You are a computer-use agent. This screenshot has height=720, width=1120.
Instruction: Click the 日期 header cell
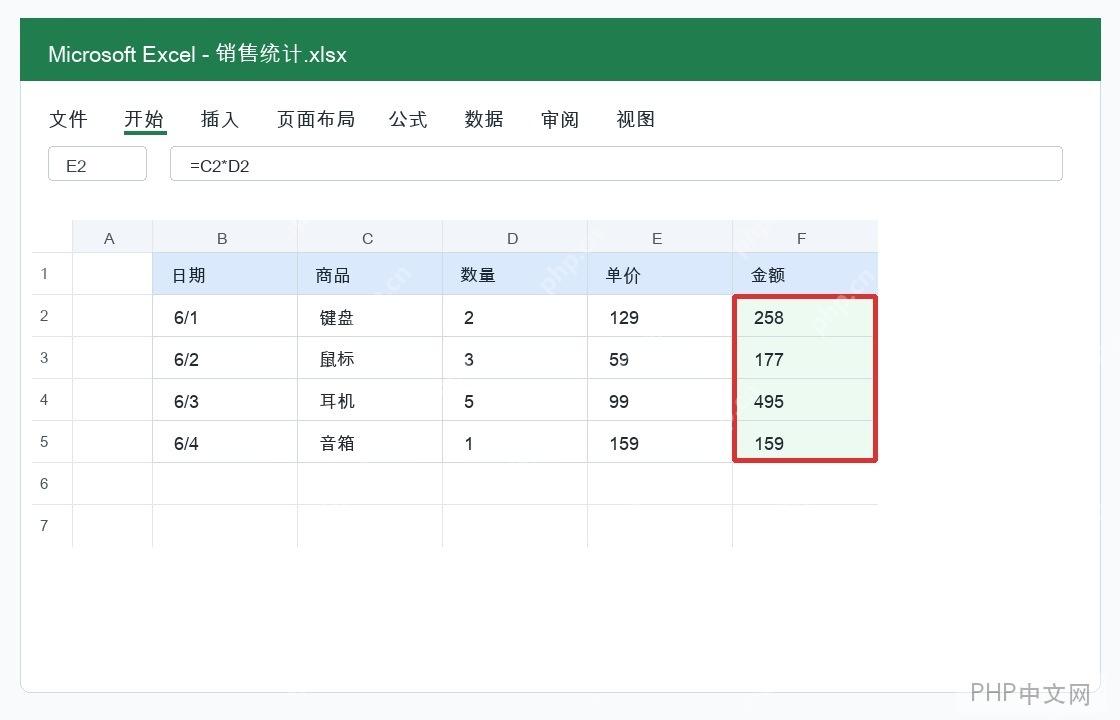pos(225,274)
